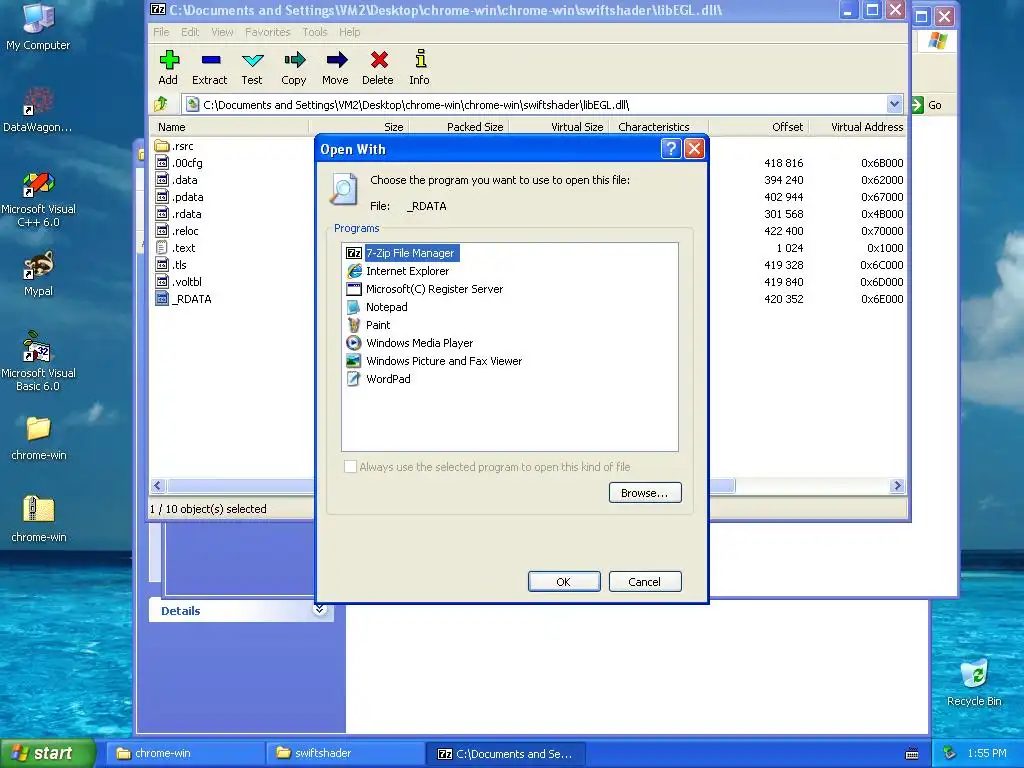Viewport: 1024px width, 768px height.
Task: Select Windows Picture and Fax Viewer
Action: point(435,360)
